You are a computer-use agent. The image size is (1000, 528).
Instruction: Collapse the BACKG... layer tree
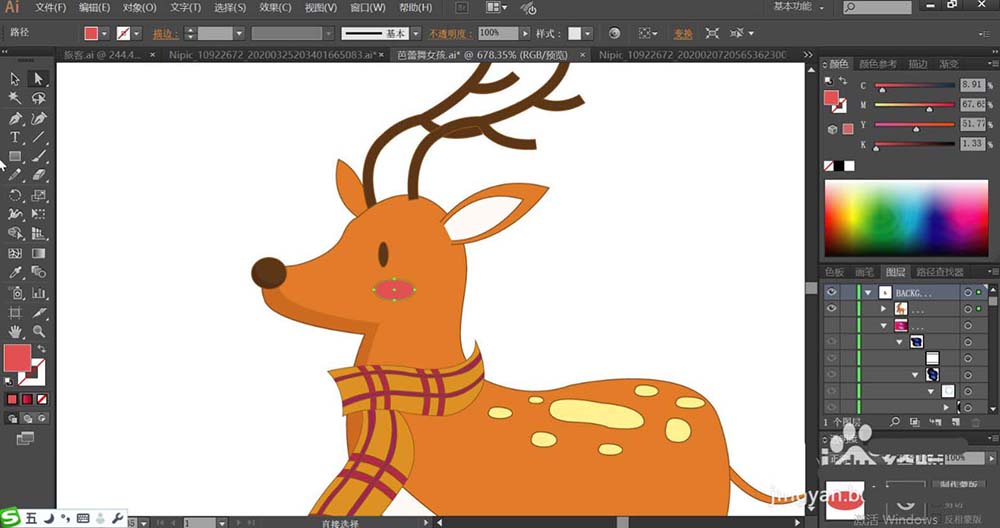tap(868, 293)
